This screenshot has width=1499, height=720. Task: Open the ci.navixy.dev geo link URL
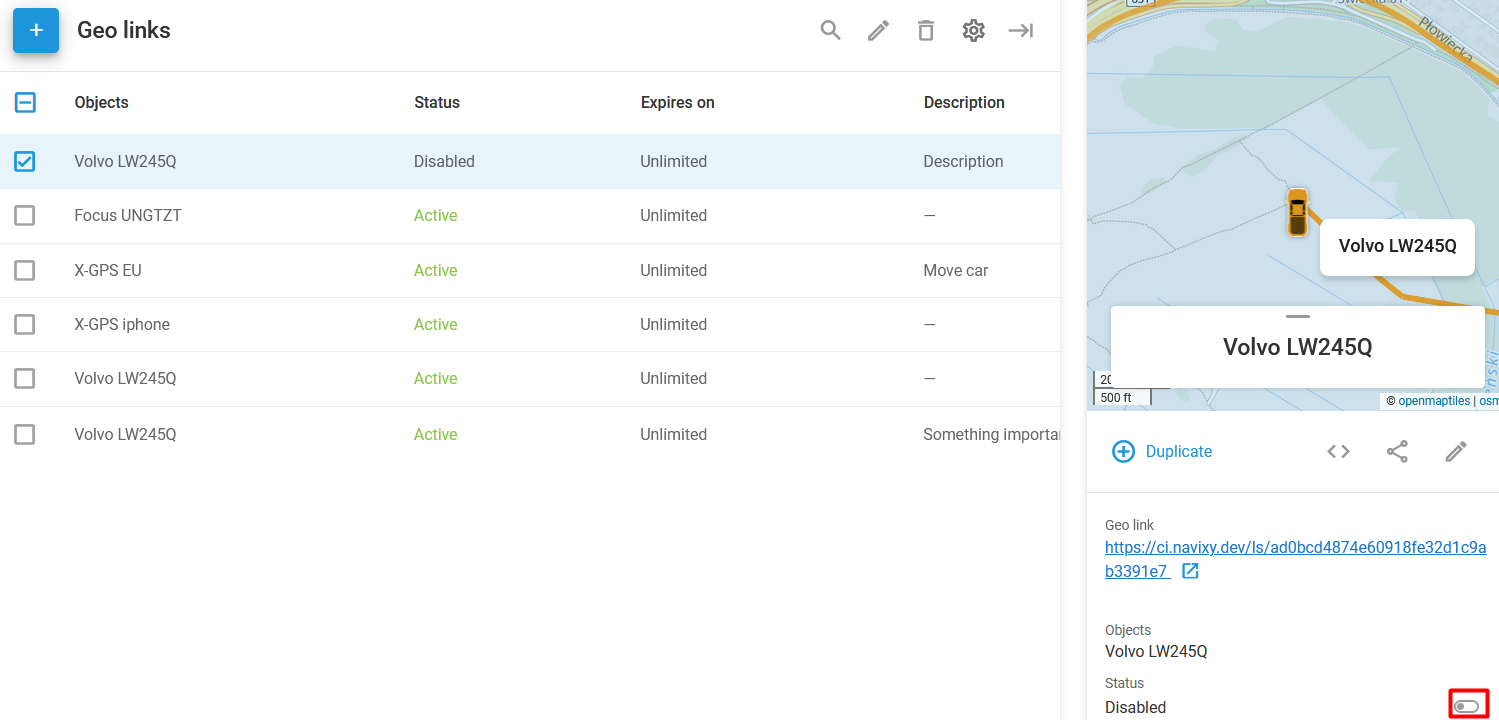tap(1294, 548)
